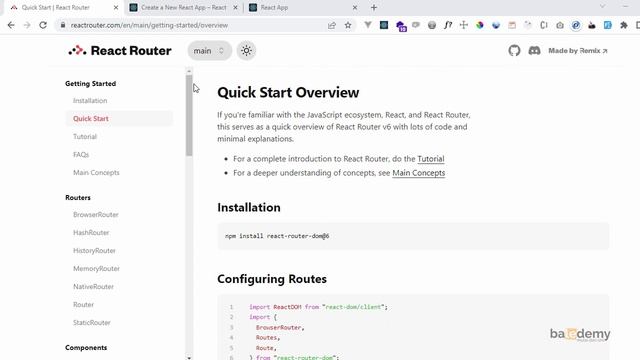
Task: Click the Quick Start Overview heading
Action: pyautogui.click(x=288, y=93)
